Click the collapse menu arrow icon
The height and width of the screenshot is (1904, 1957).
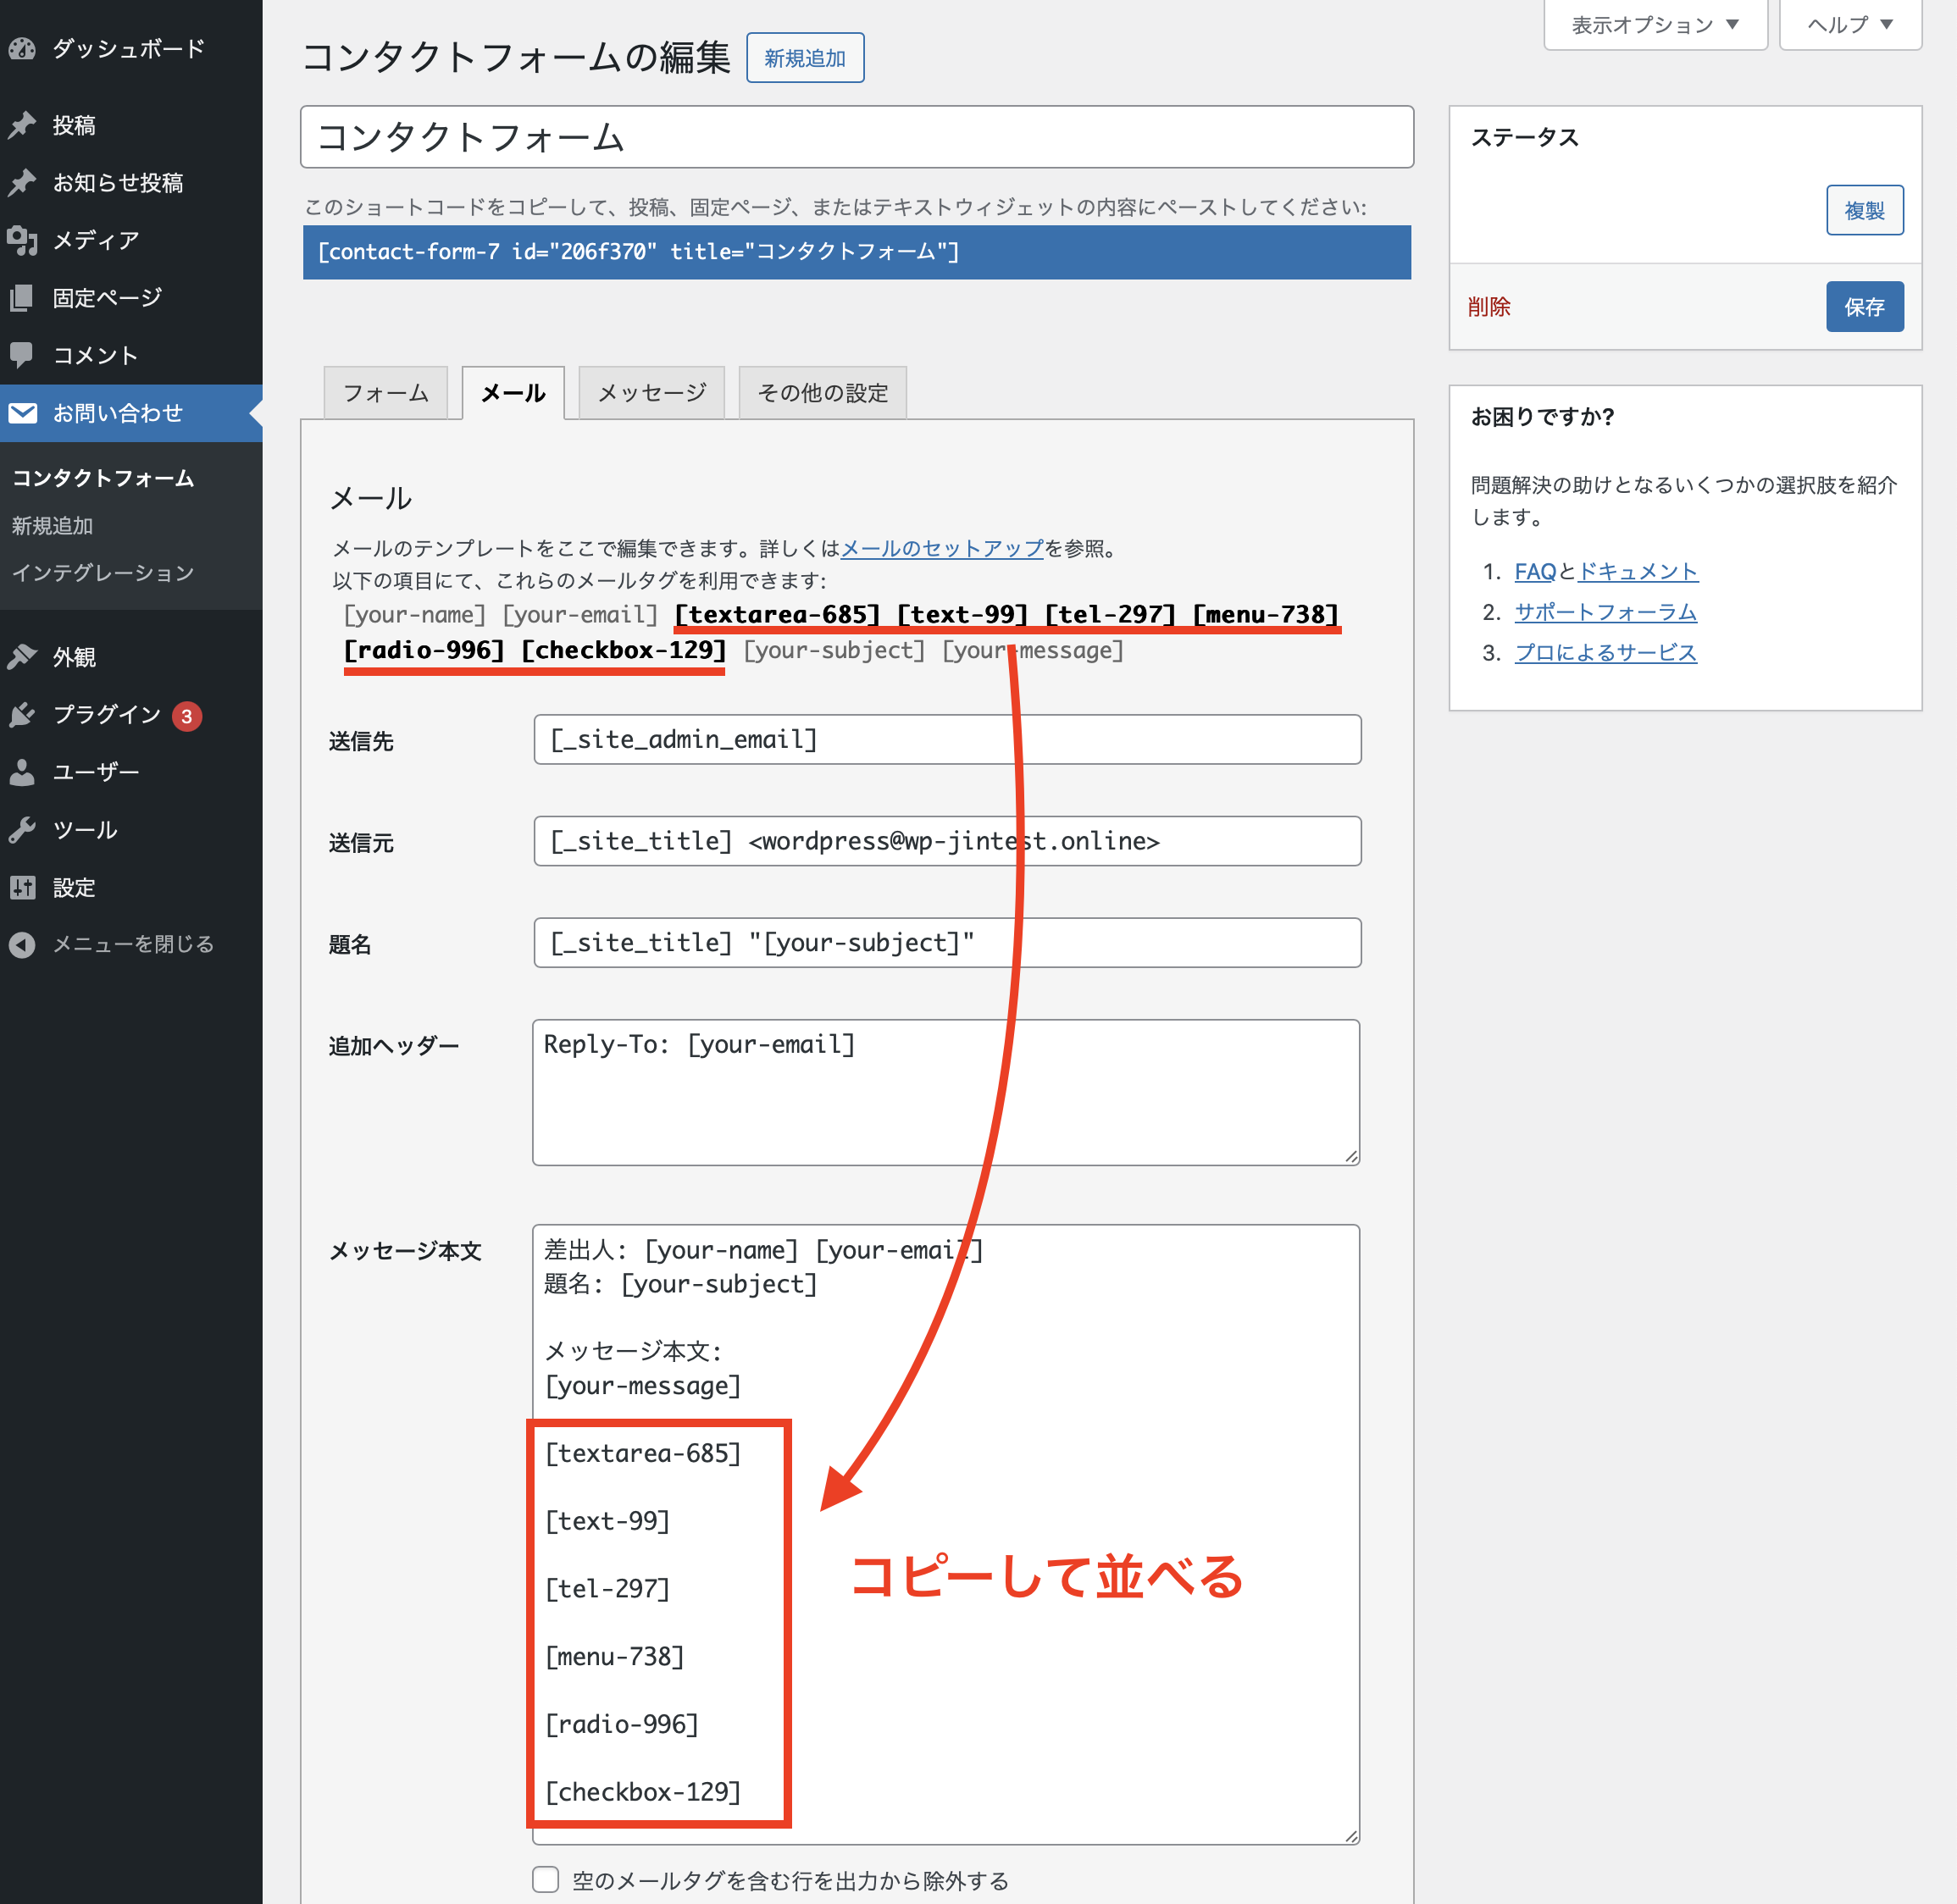[x=22, y=944]
